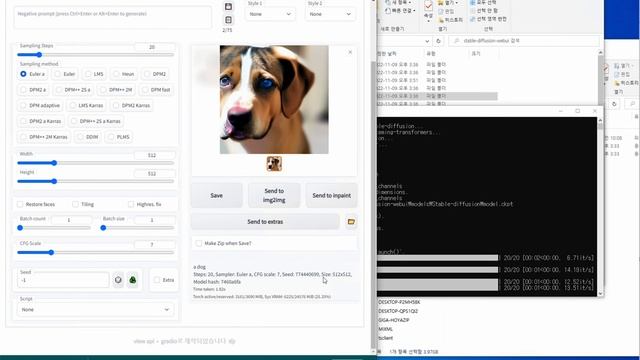This screenshot has height=360, width=640.
Task: Select the DDIM sampler
Action: click(88, 137)
